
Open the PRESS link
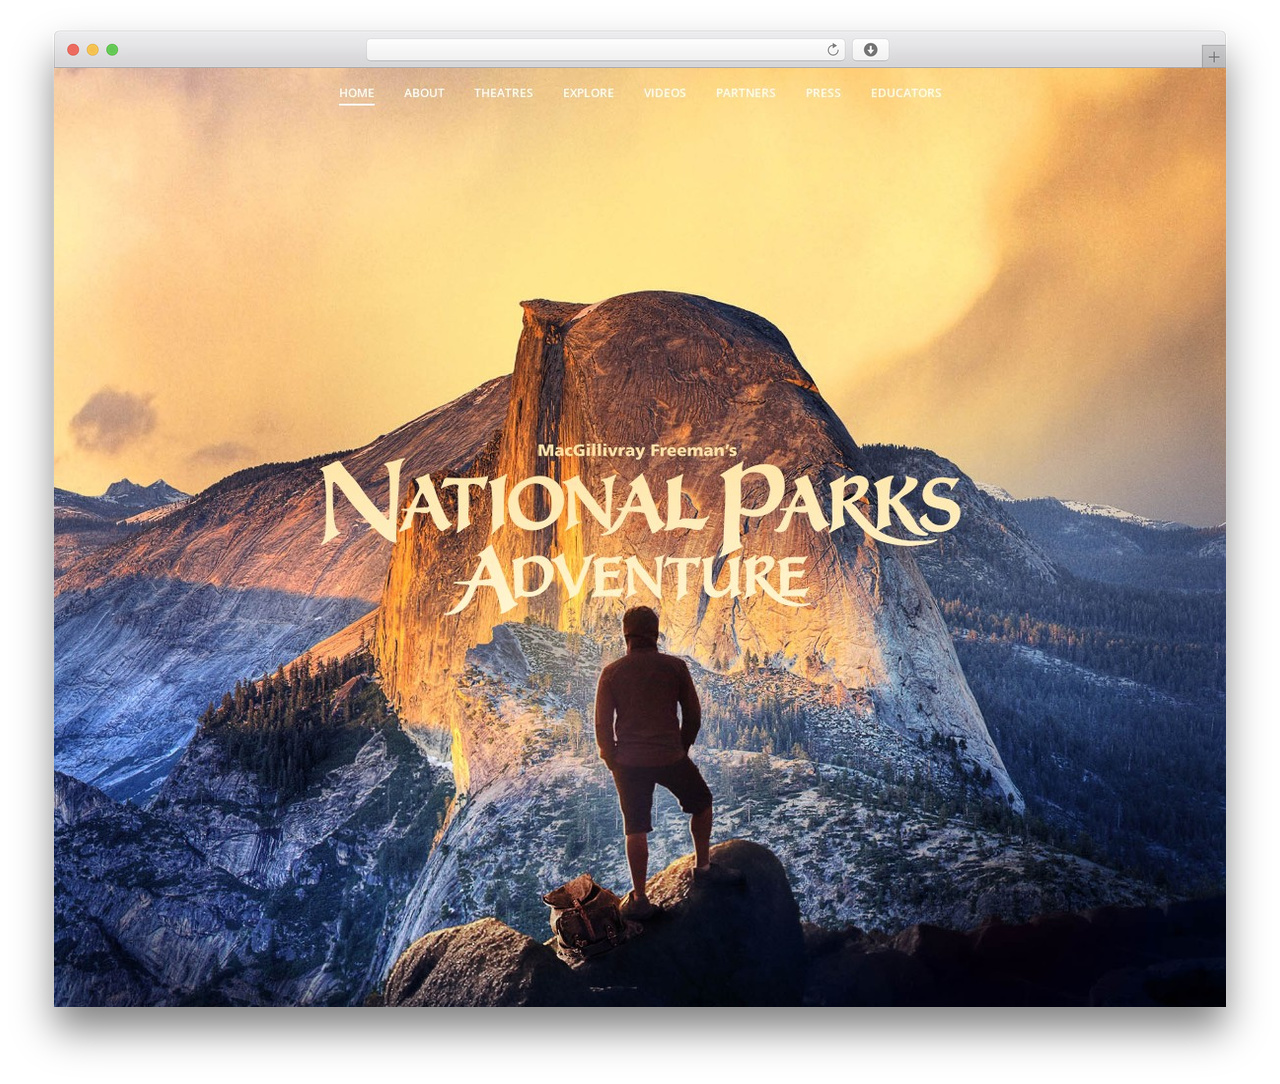point(823,93)
